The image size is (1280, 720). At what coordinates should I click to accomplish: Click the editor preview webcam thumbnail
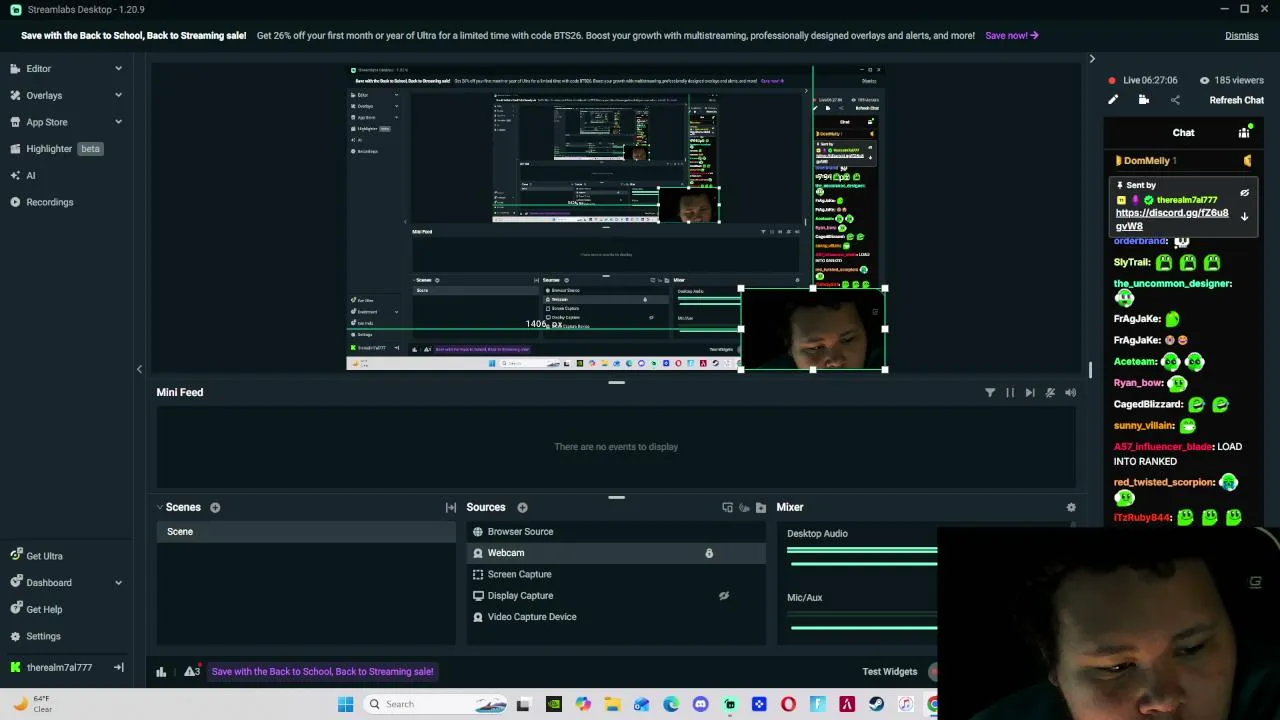(x=812, y=330)
